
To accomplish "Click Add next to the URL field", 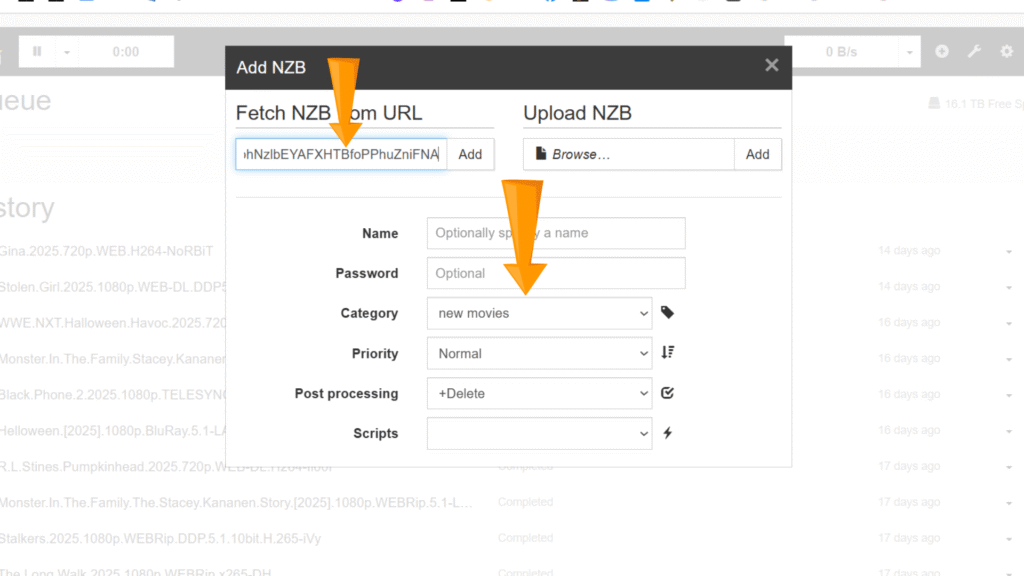I will (x=470, y=154).
